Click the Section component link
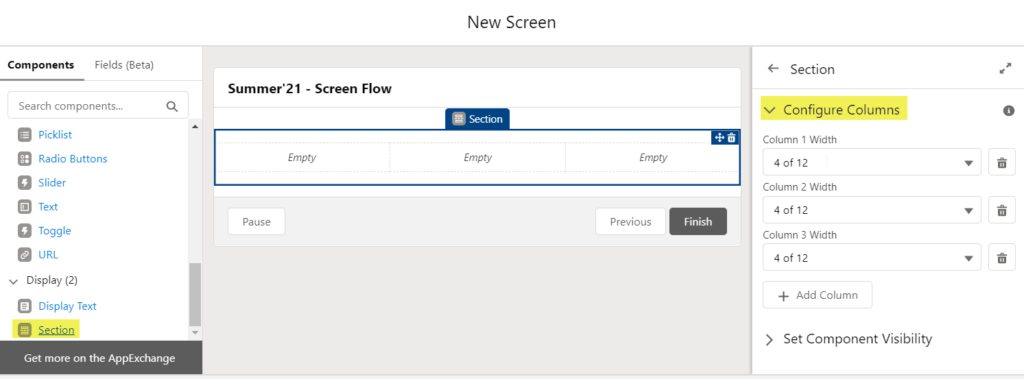 click(x=56, y=330)
